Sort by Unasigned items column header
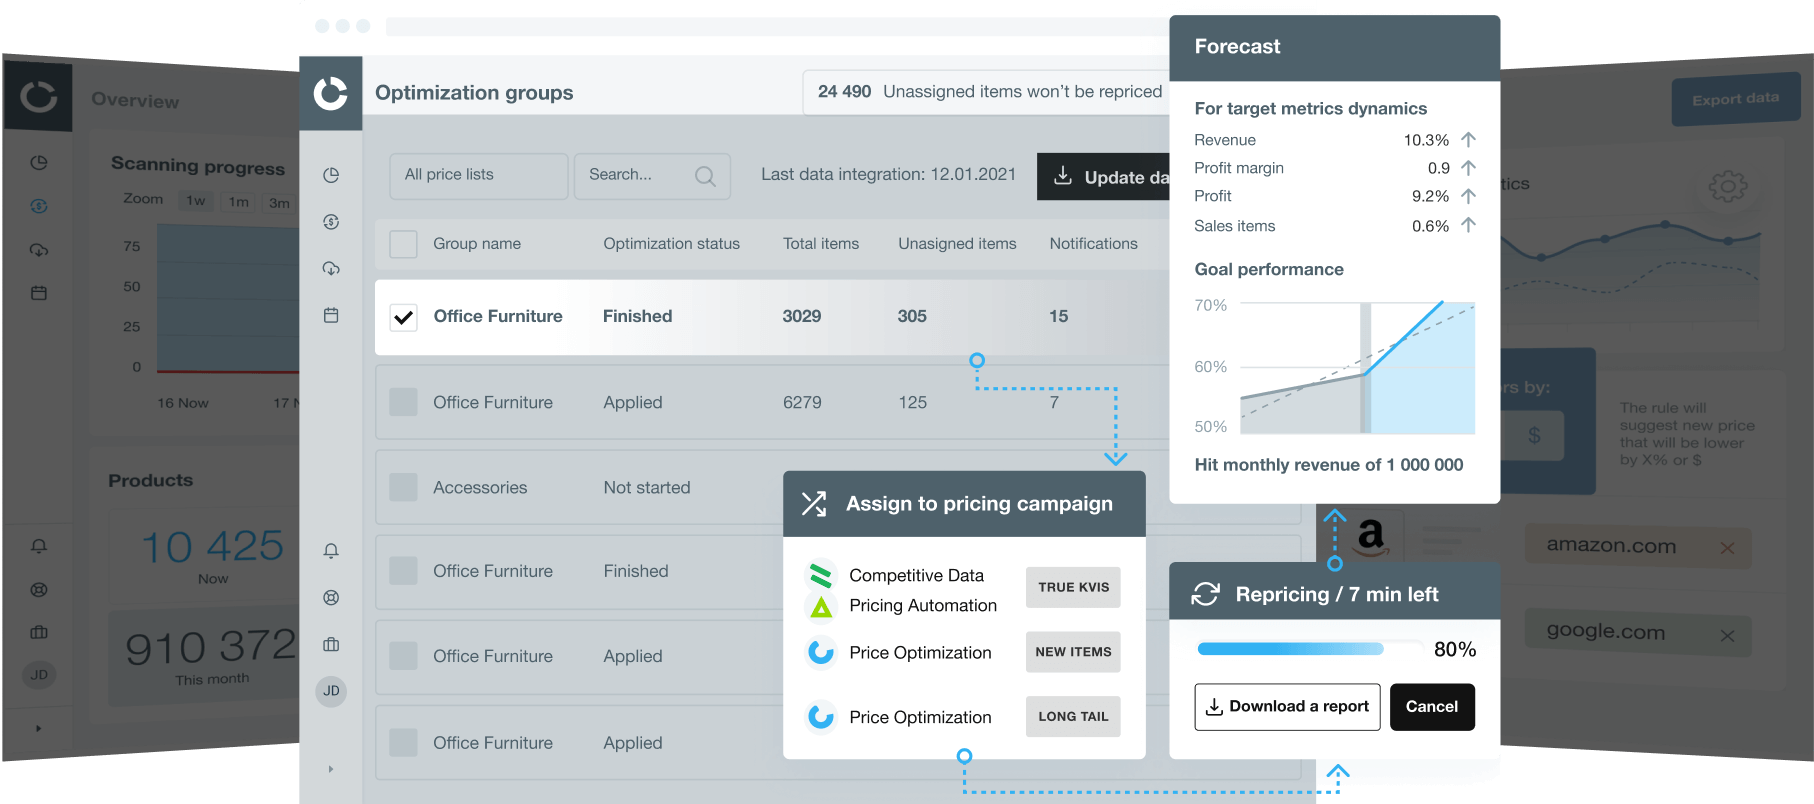This screenshot has width=1814, height=804. pos(957,244)
